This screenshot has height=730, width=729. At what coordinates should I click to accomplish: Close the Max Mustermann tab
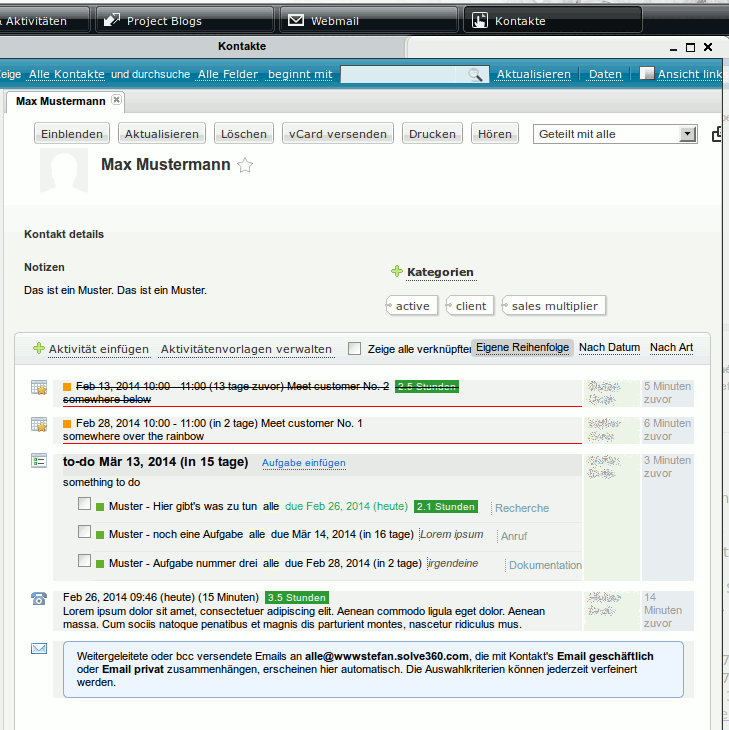(x=116, y=100)
